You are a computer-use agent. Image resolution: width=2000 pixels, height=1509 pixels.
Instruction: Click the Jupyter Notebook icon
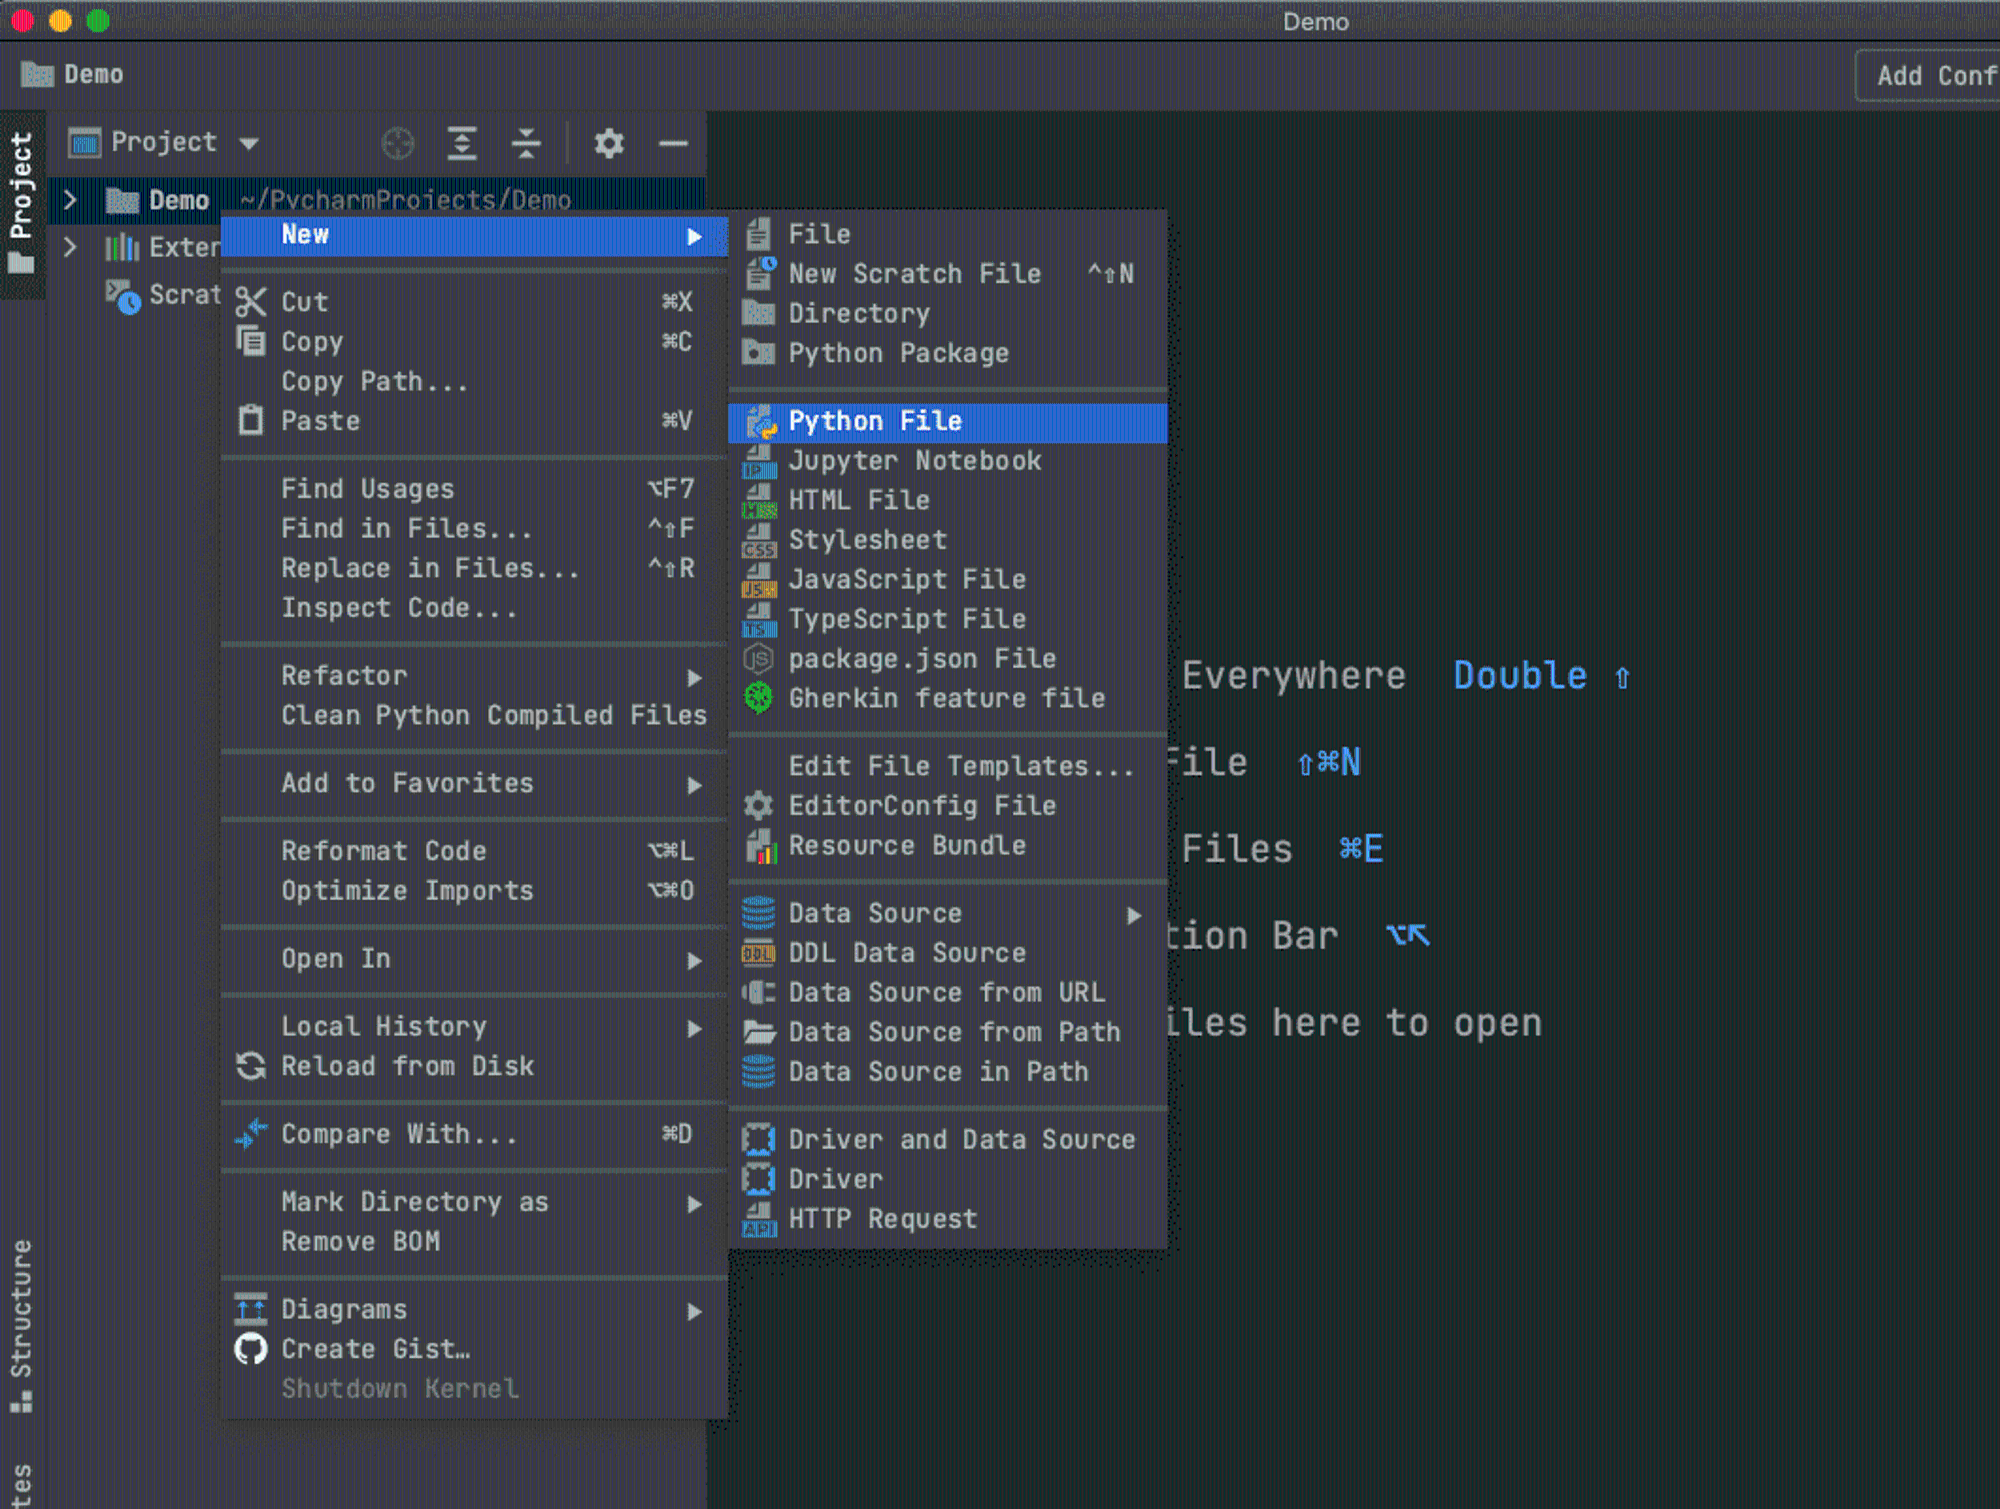(x=760, y=461)
